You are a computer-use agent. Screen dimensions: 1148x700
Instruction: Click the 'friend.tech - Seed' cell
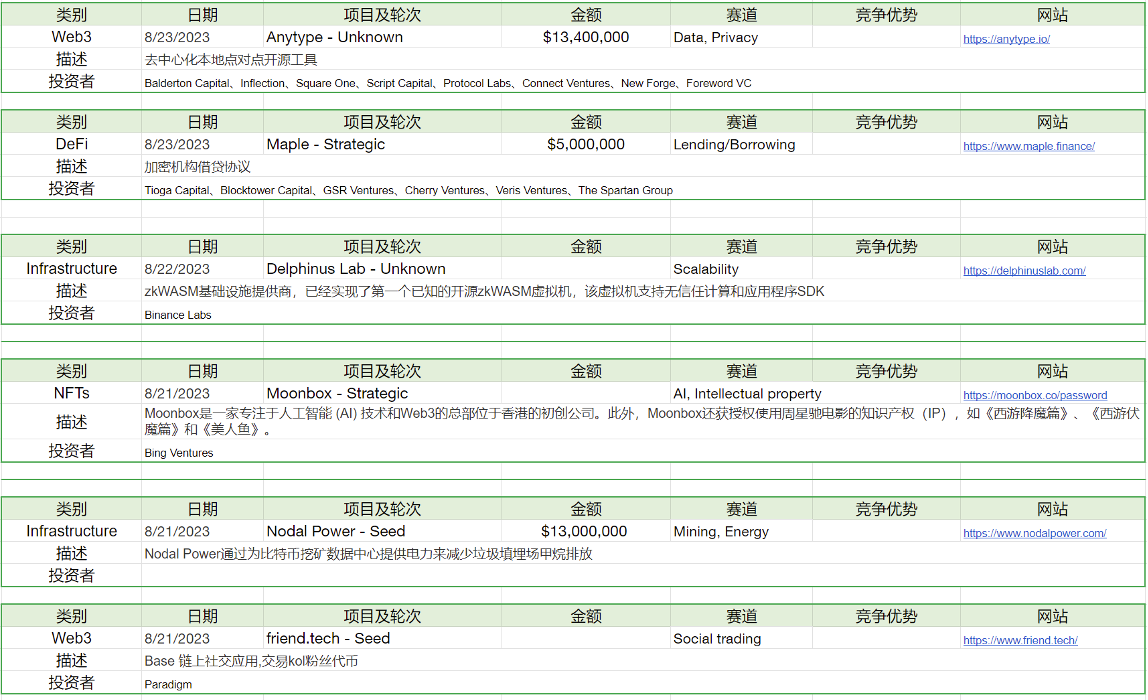click(382, 638)
